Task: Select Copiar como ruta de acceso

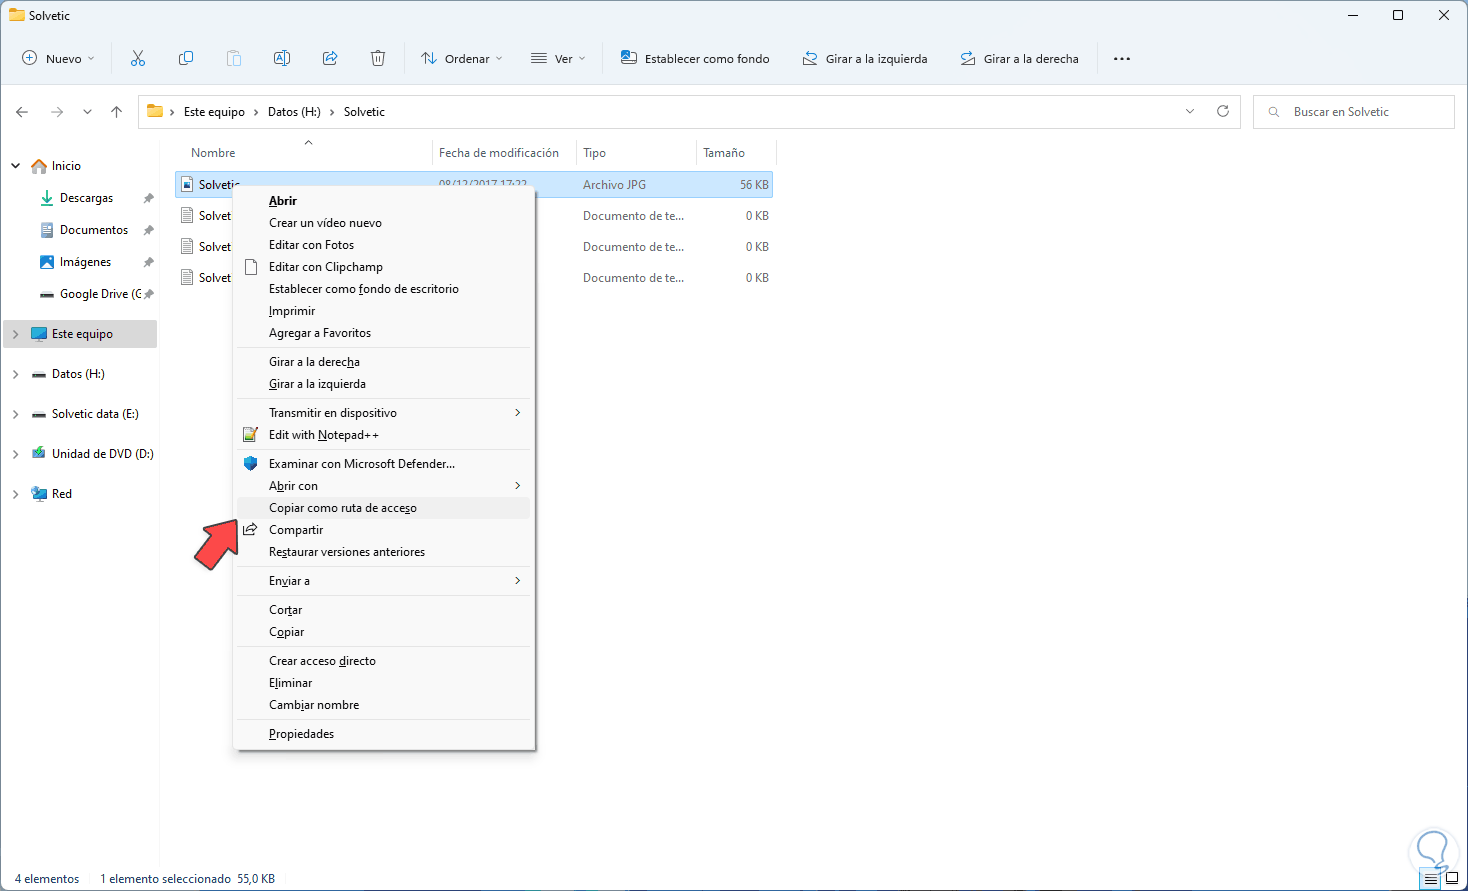Action: (384, 508)
